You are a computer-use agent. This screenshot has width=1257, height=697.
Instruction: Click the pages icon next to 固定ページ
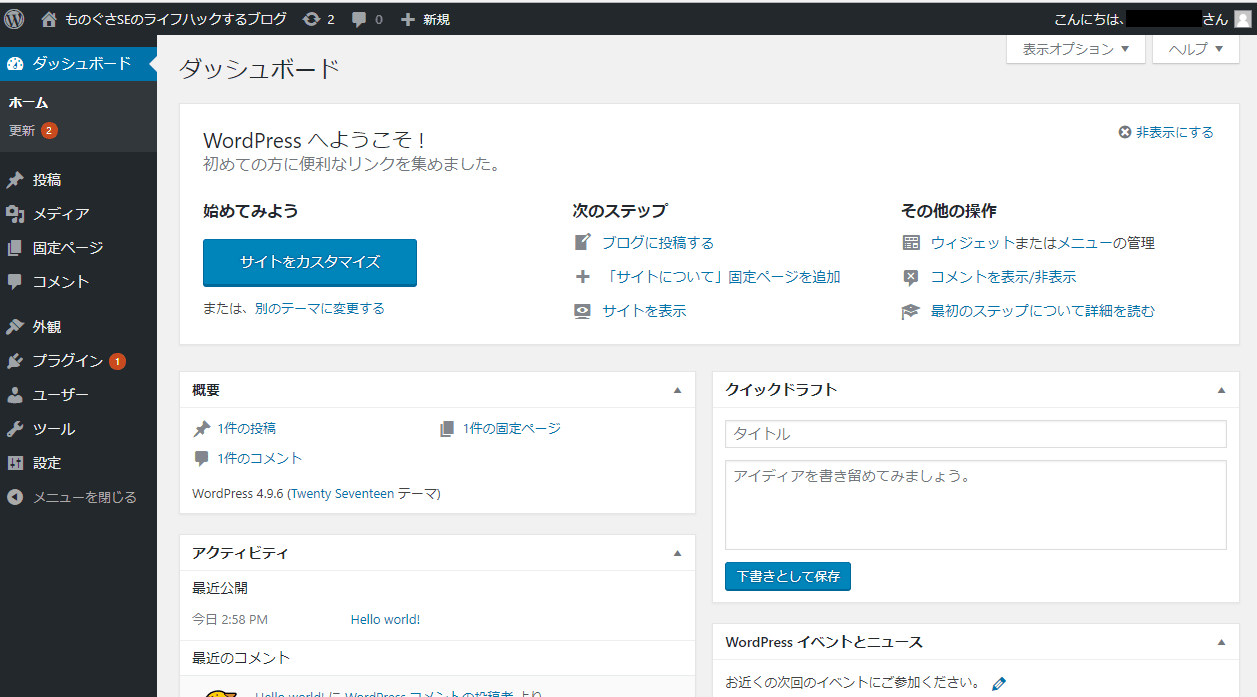click(x=15, y=248)
